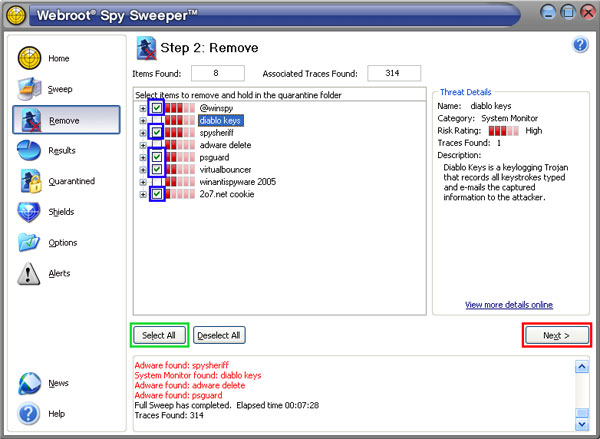Select the psguard item name
The width and height of the screenshot is (600, 439).
(x=214, y=157)
